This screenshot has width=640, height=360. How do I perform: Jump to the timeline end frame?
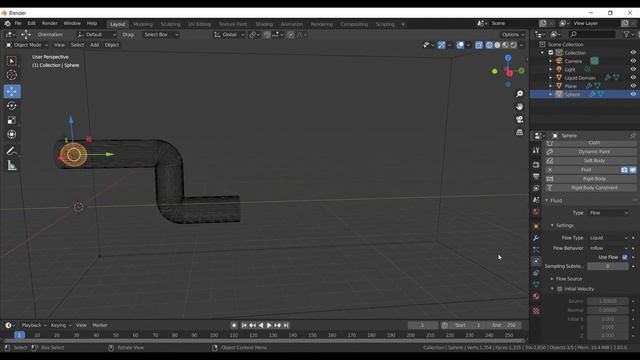coord(286,325)
